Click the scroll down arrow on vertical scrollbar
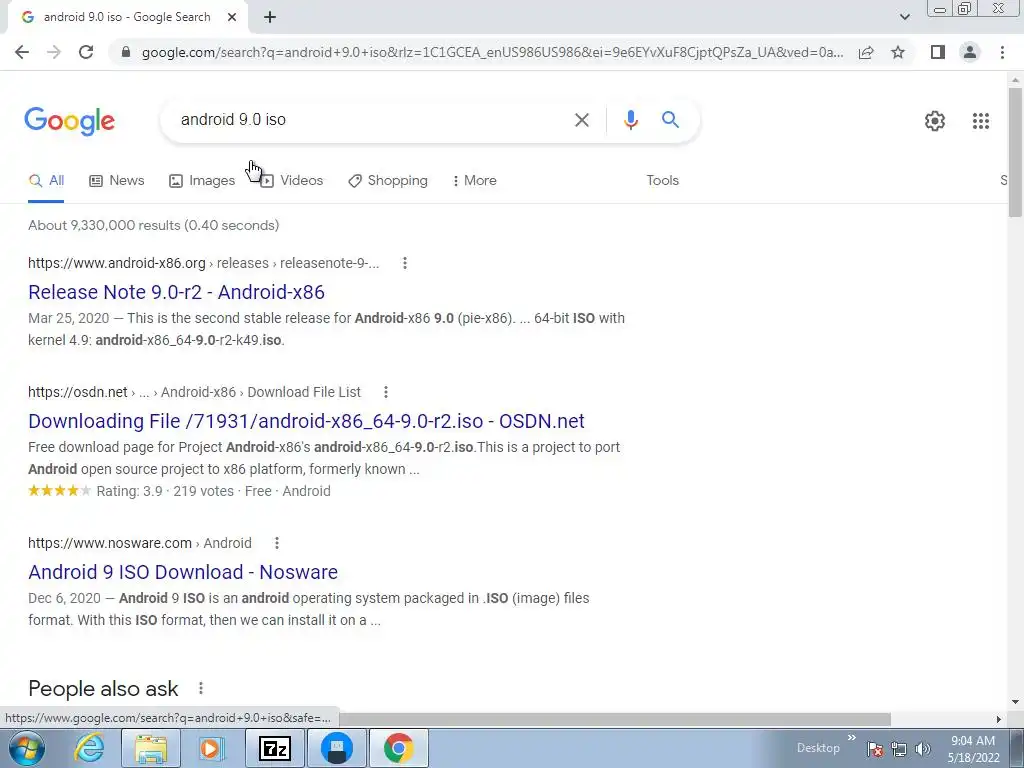The image size is (1024, 768). [1015, 702]
